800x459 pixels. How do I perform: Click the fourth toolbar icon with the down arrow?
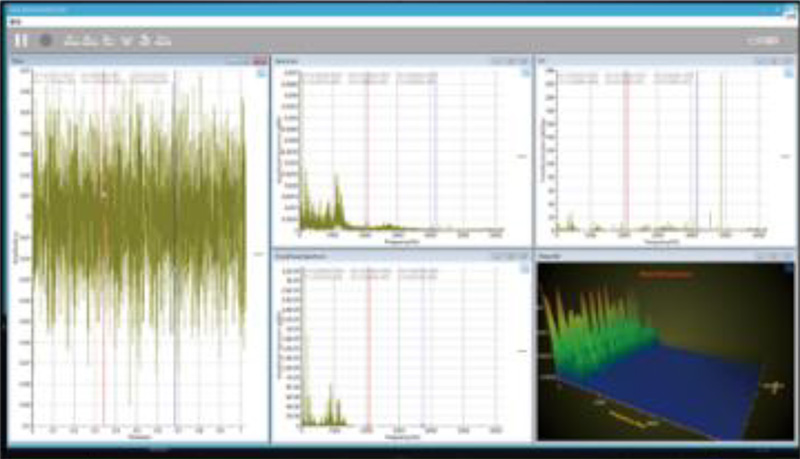126,40
